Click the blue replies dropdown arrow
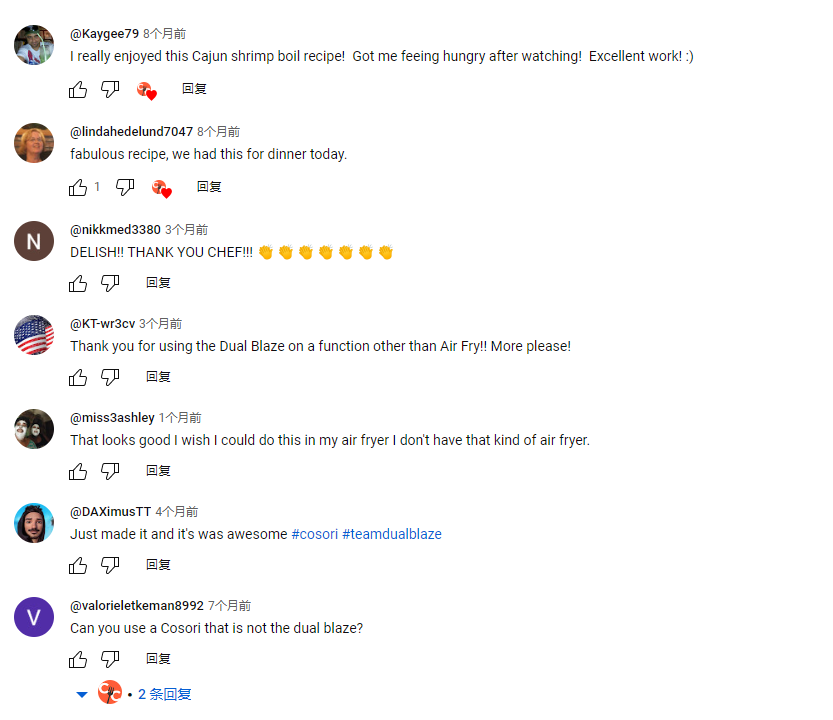 (x=82, y=694)
